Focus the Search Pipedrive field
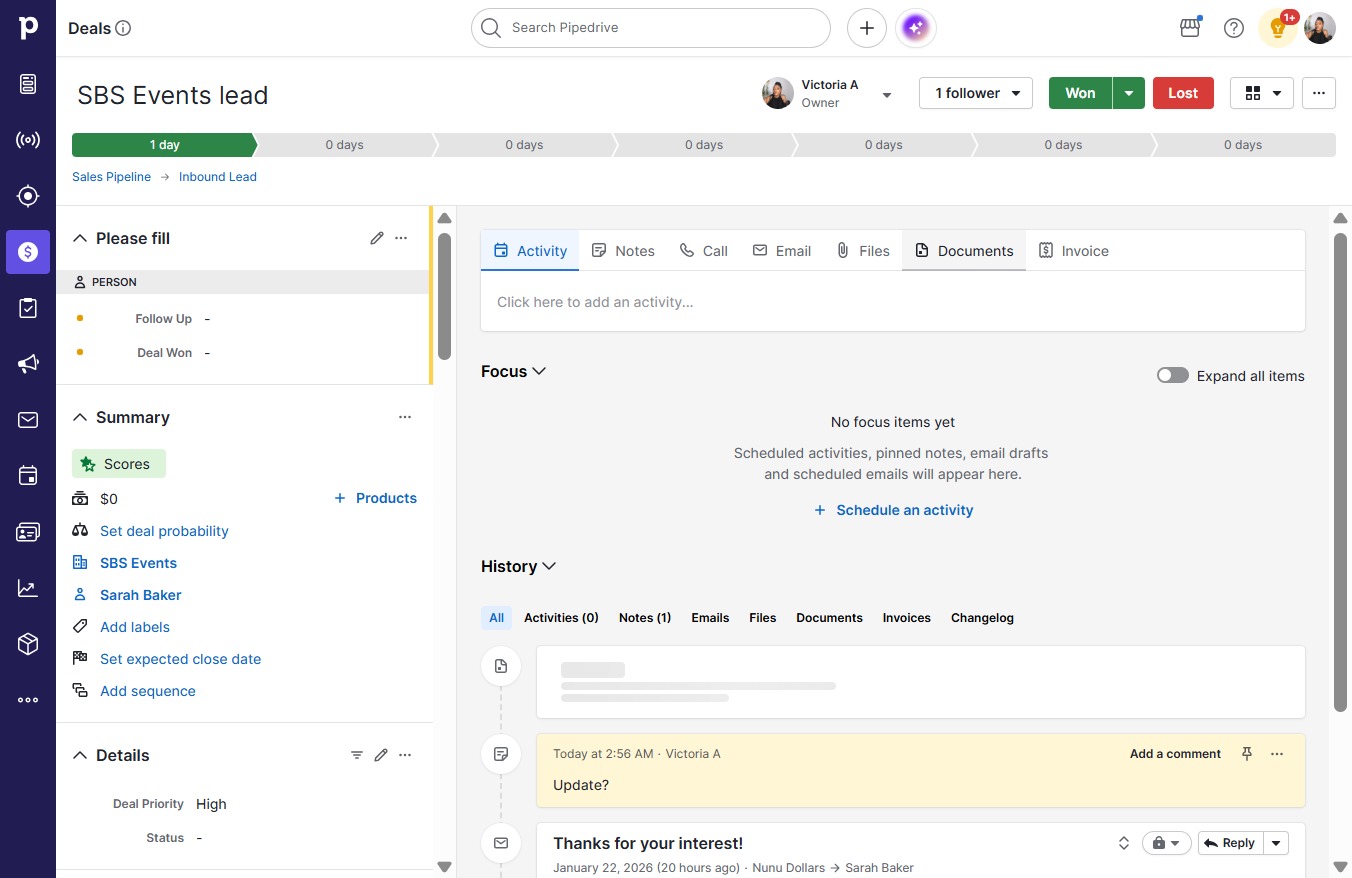The width and height of the screenshot is (1352, 878). (x=651, y=28)
